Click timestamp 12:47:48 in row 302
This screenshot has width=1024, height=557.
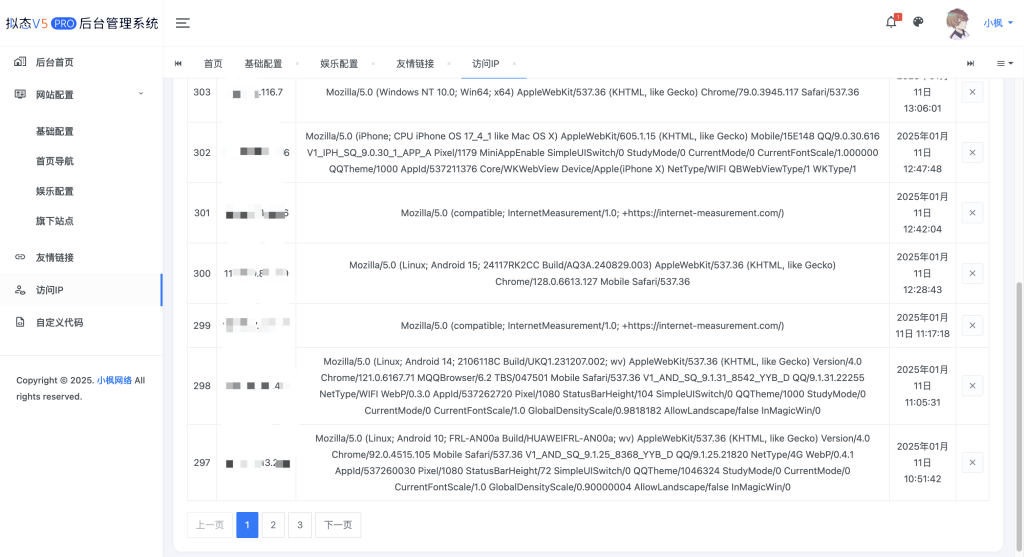tap(922, 168)
